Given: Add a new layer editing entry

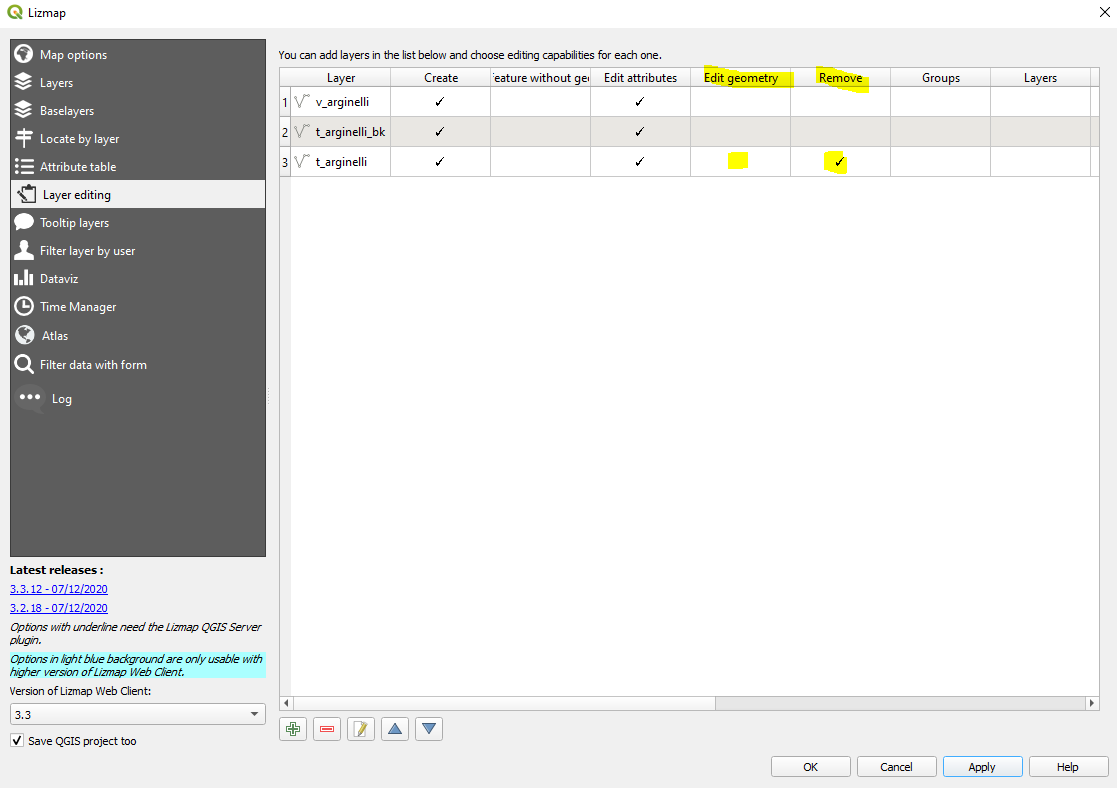Looking at the screenshot, I should click(x=292, y=728).
